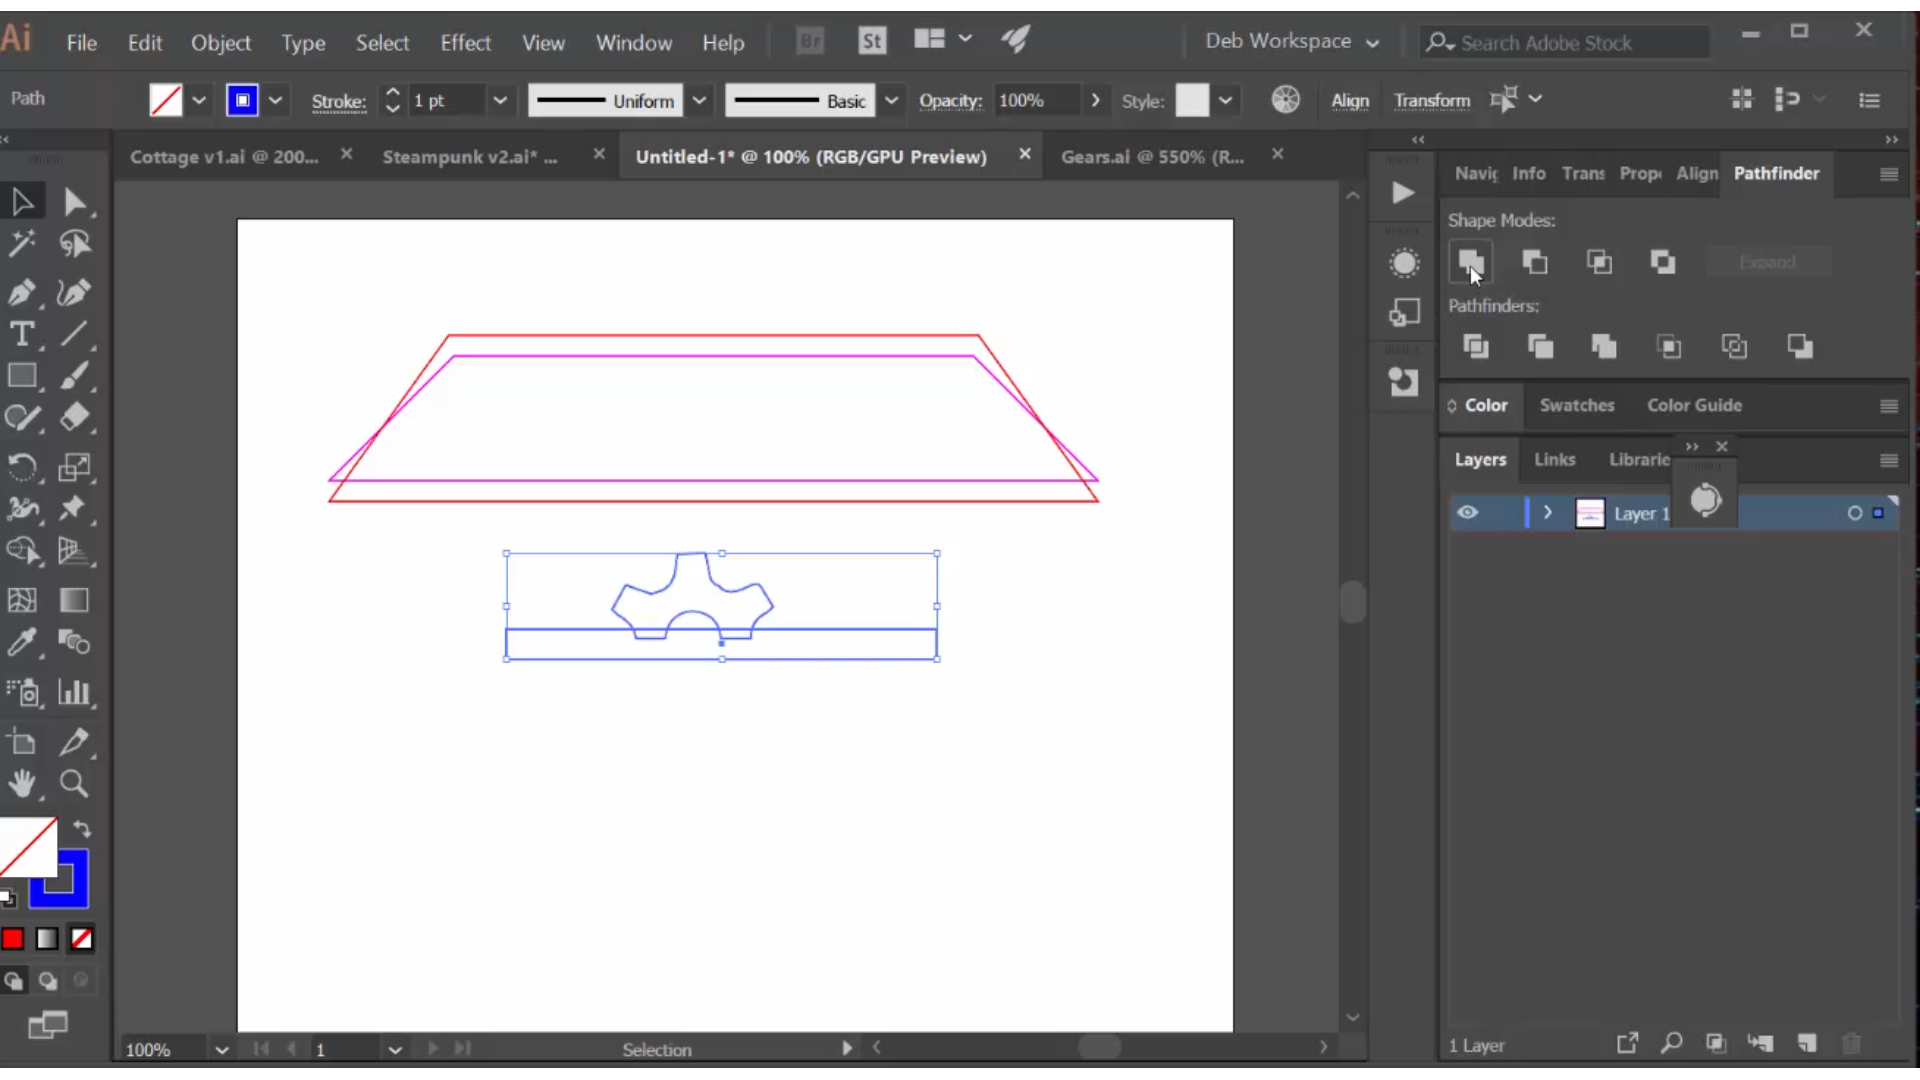Increase stroke weight with stepper
This screenshot has width=1920, height=1080.
(x=393, y=91)
